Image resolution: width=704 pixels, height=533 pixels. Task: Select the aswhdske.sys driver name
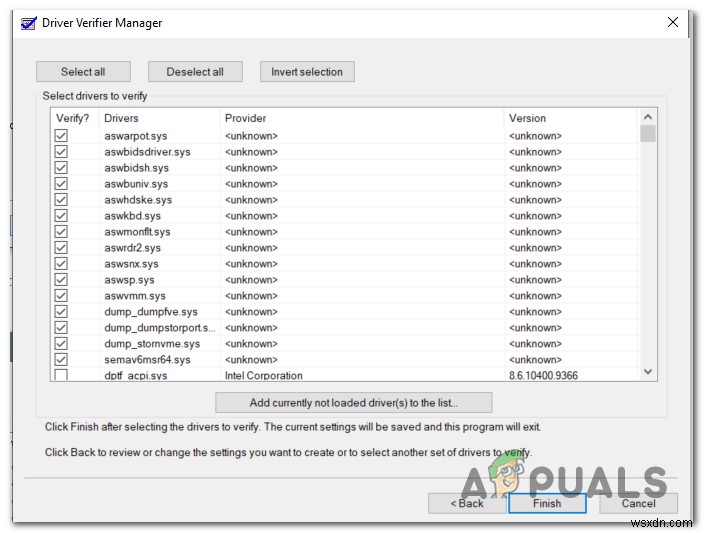click(x=138, y=200)
